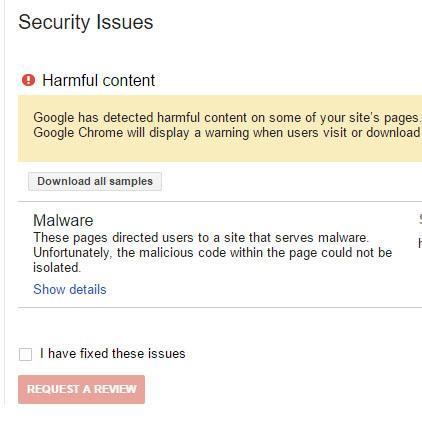Click the 'Google has detected harmful content' line

[x=227, y=117]
